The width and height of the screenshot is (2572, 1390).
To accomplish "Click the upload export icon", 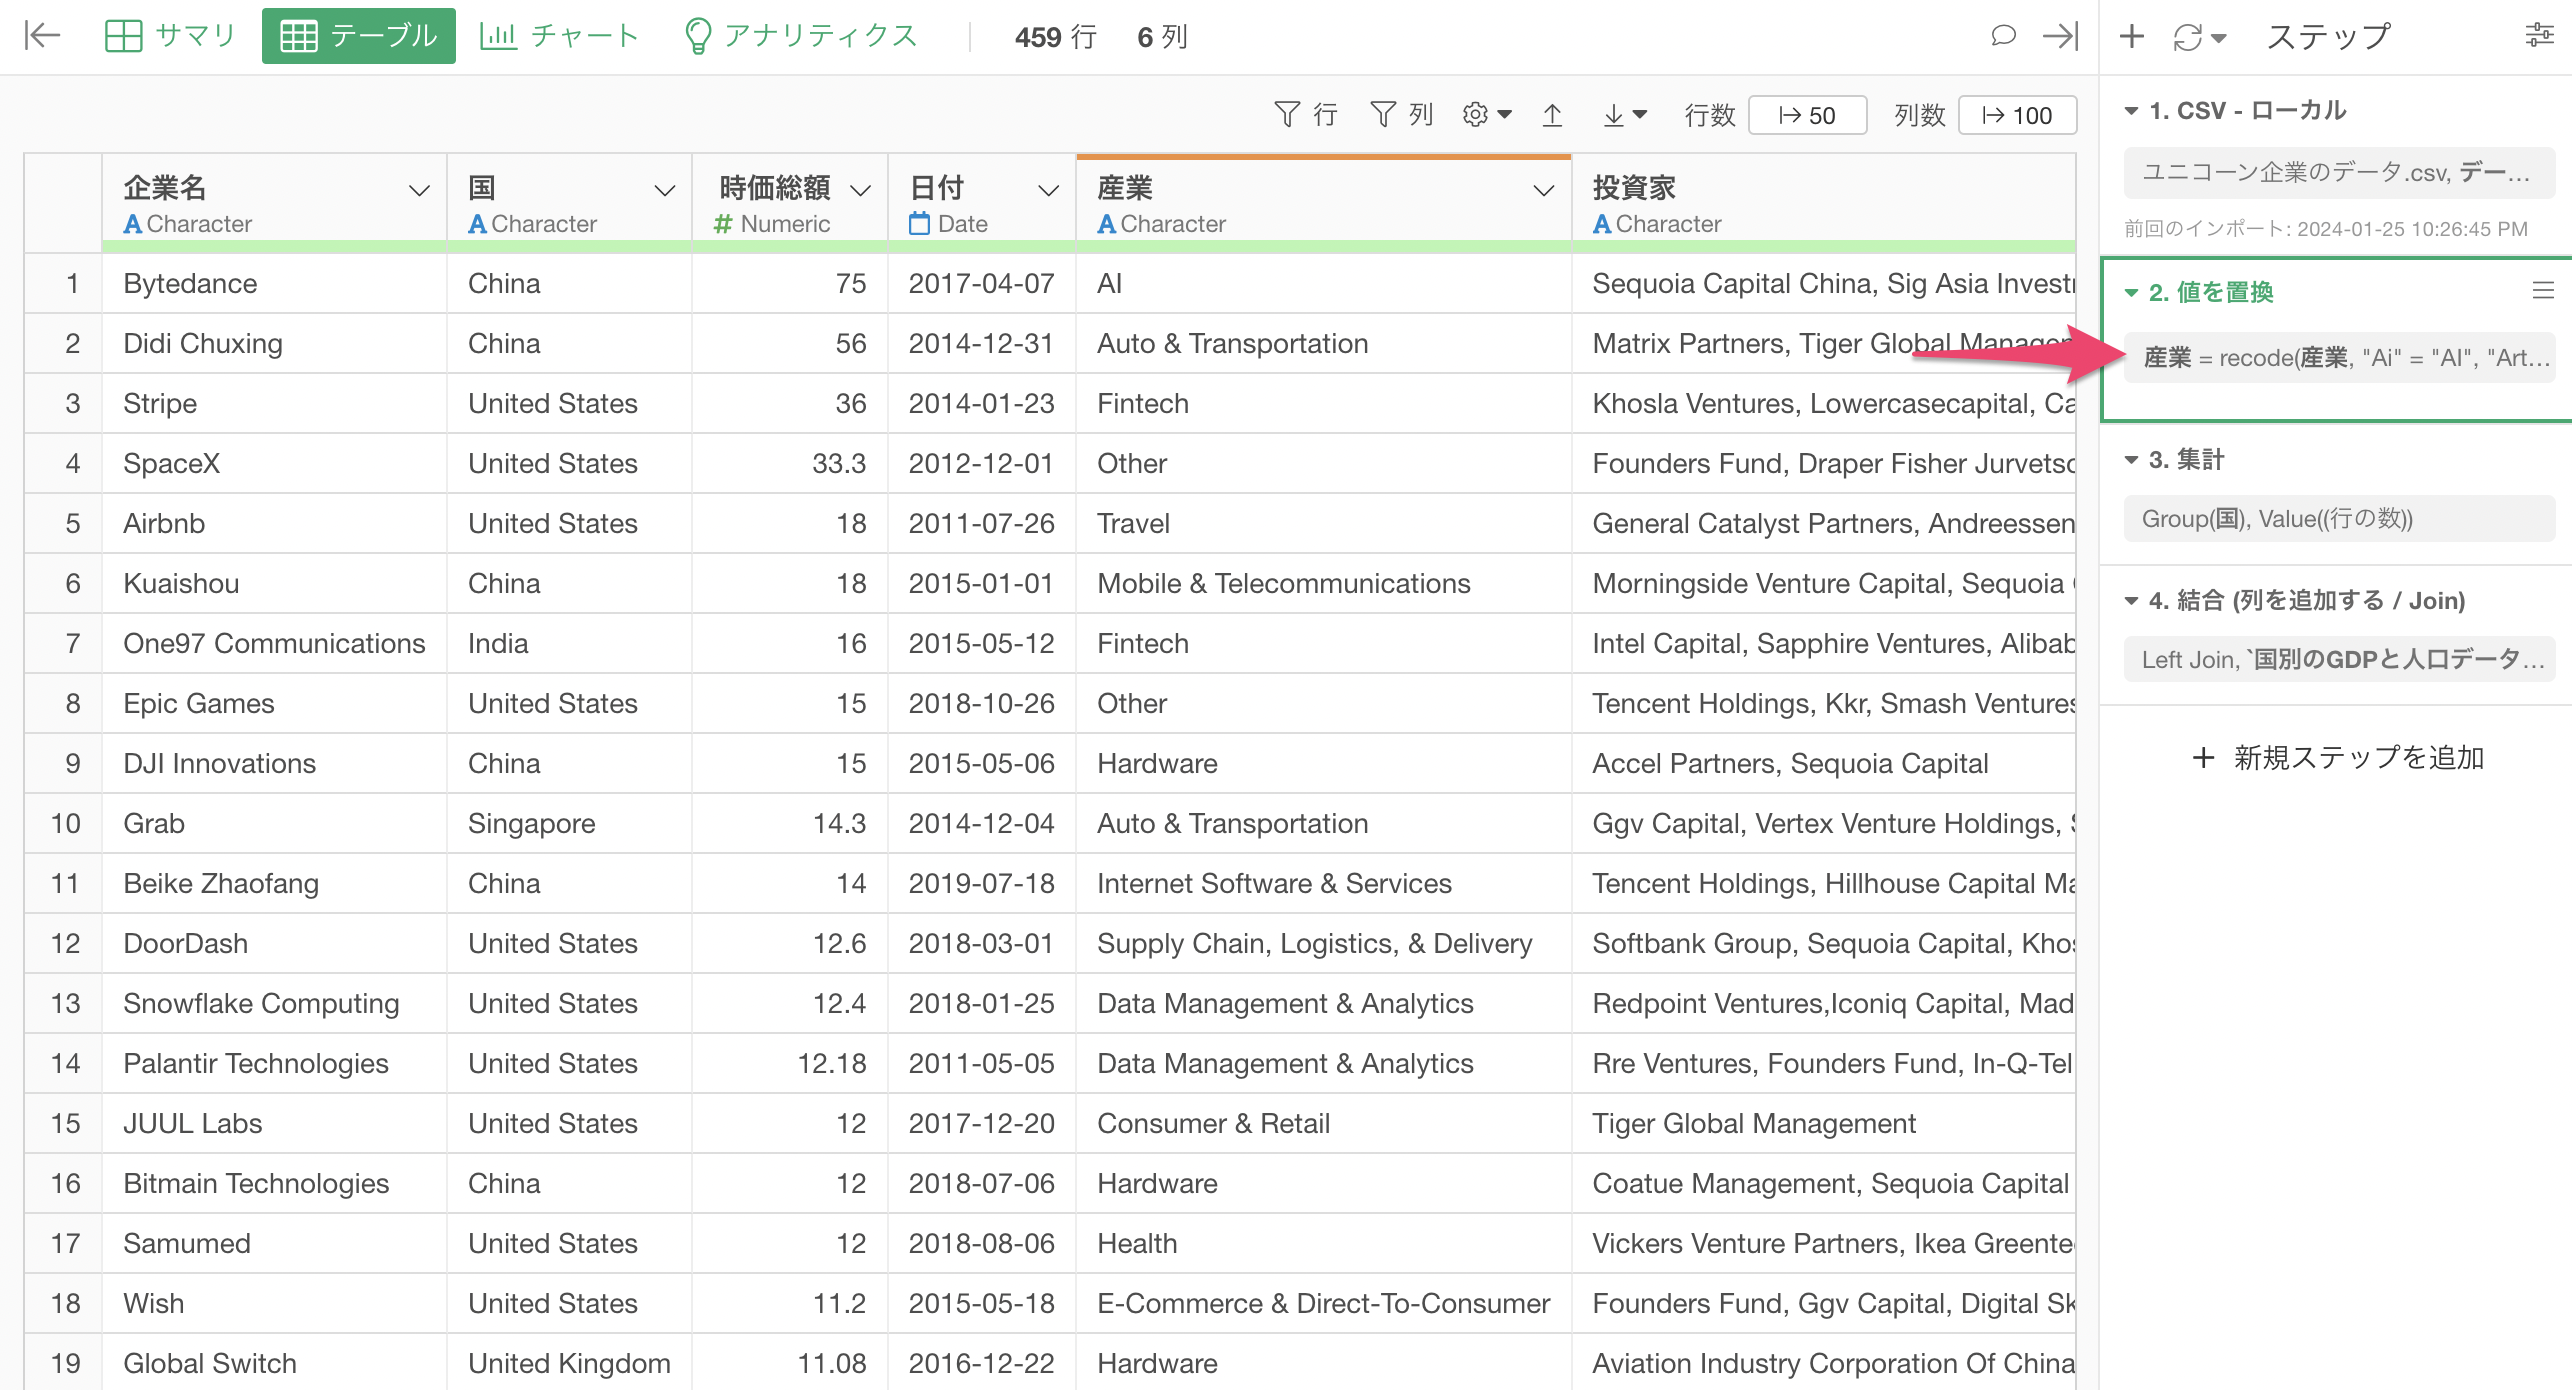I will pyautogui.click(x=1552, y=115).
